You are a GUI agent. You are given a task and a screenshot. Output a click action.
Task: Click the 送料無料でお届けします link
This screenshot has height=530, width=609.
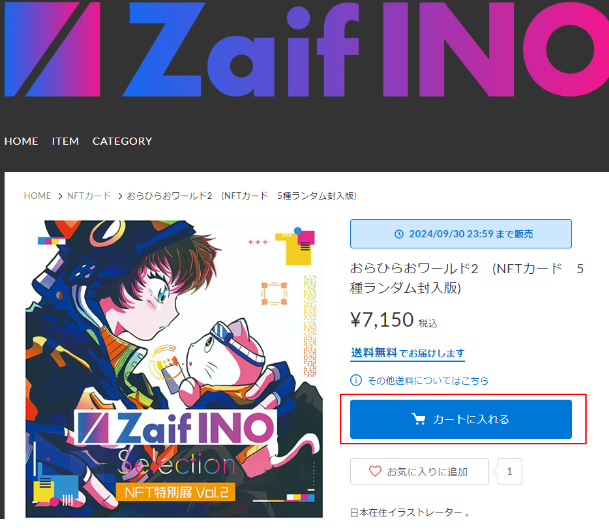tap(407, 353)
